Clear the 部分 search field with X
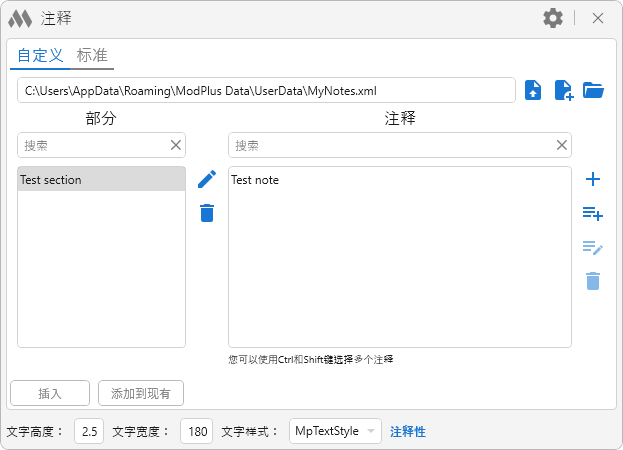623x450 pixels. point(176,145)
